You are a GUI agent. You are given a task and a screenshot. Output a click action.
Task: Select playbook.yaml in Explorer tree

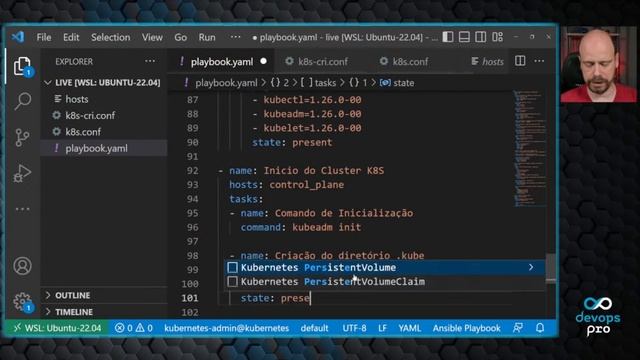click(104, 148)
